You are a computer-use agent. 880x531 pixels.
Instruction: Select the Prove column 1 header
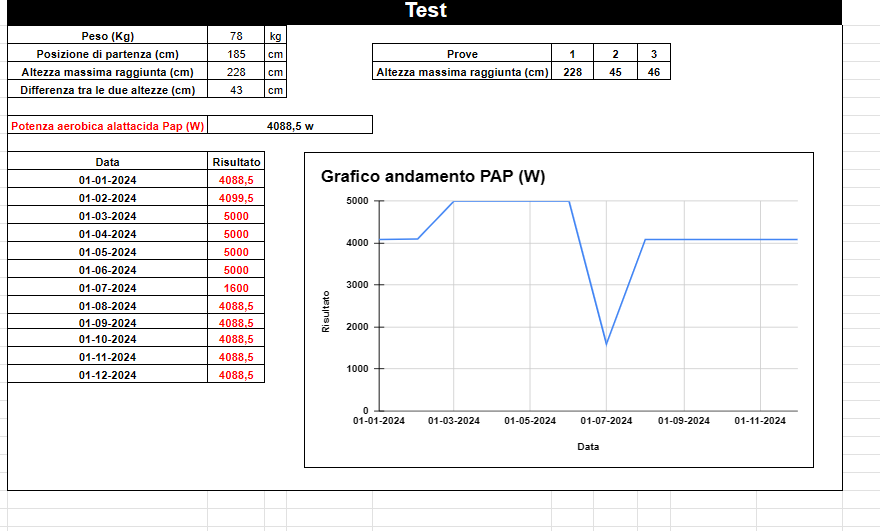(x=572, y=53)
